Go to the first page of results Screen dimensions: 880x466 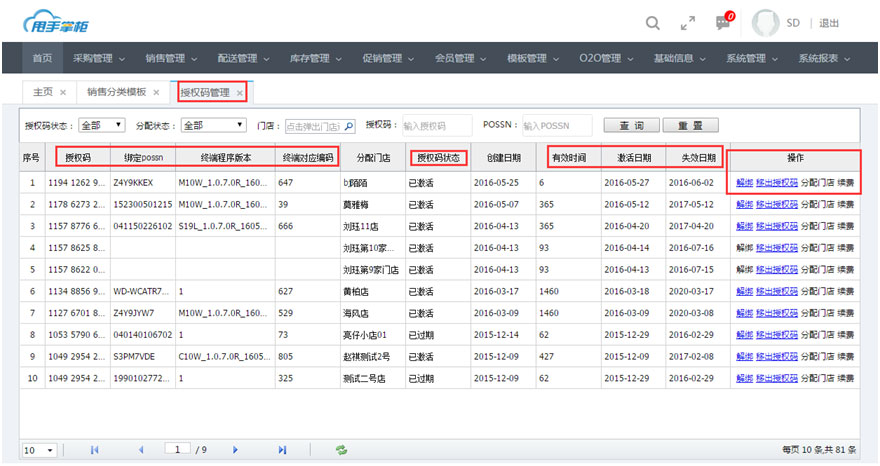tap(94, 450)
